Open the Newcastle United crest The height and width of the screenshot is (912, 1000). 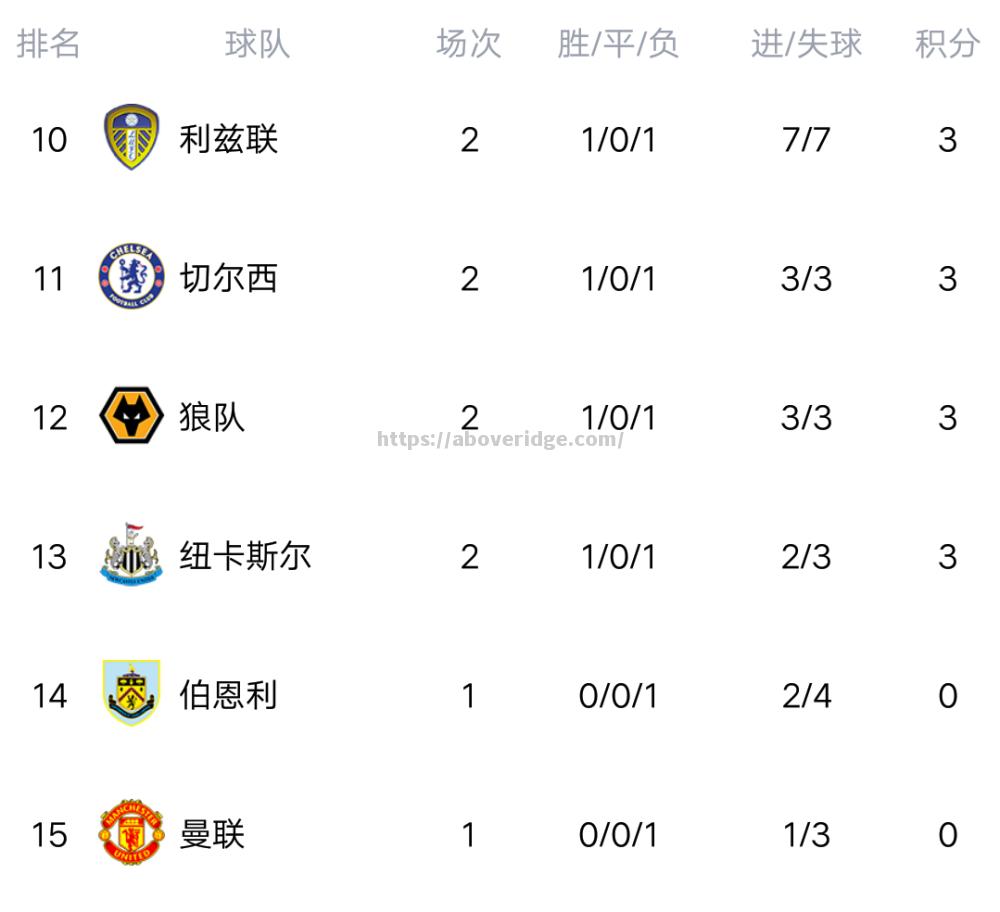pos(131,554)
